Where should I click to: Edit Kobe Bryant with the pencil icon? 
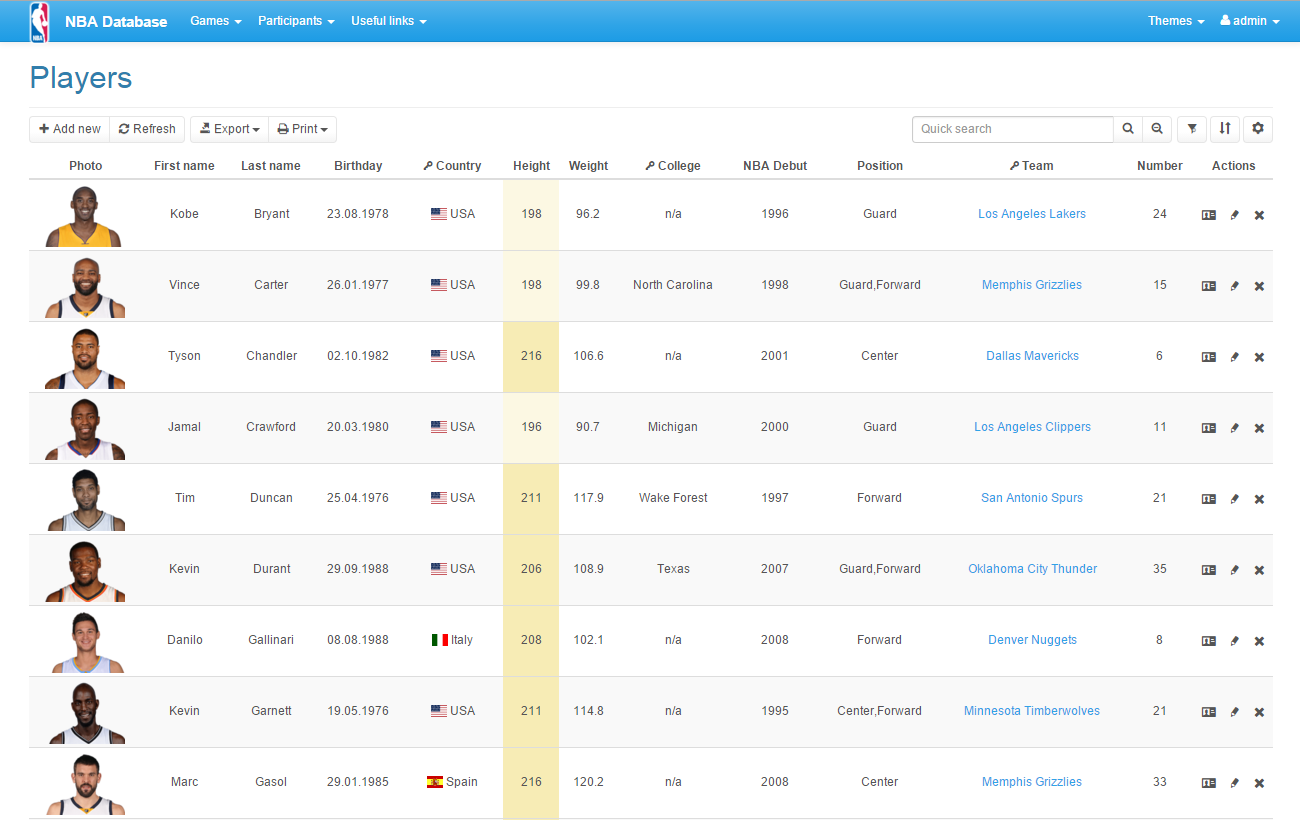(1235, 215)
